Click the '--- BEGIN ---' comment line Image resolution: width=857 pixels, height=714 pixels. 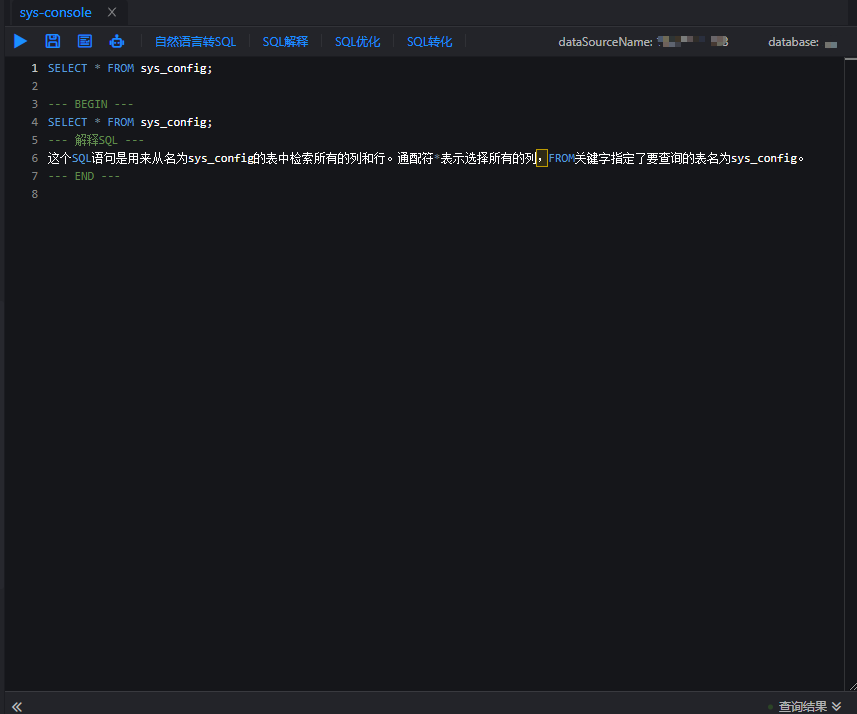pos(90,104)
